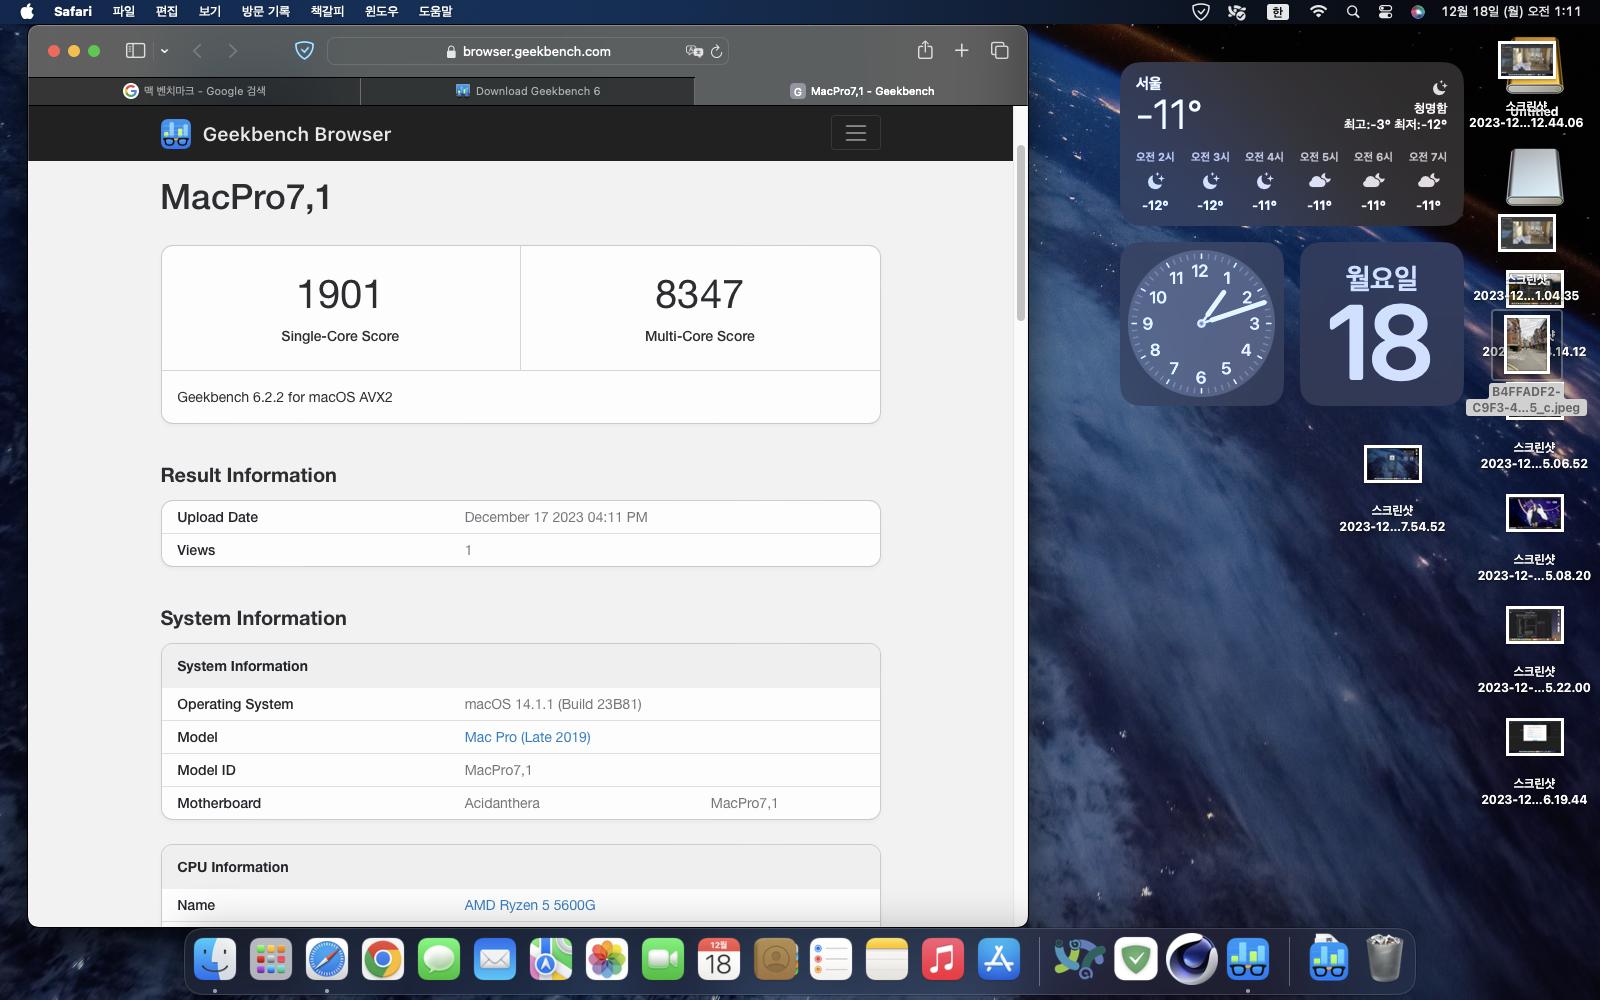1600x1000 pixels.
Task: Open the Mac Pro (Late 2019) link
Action: click(527, 737)
